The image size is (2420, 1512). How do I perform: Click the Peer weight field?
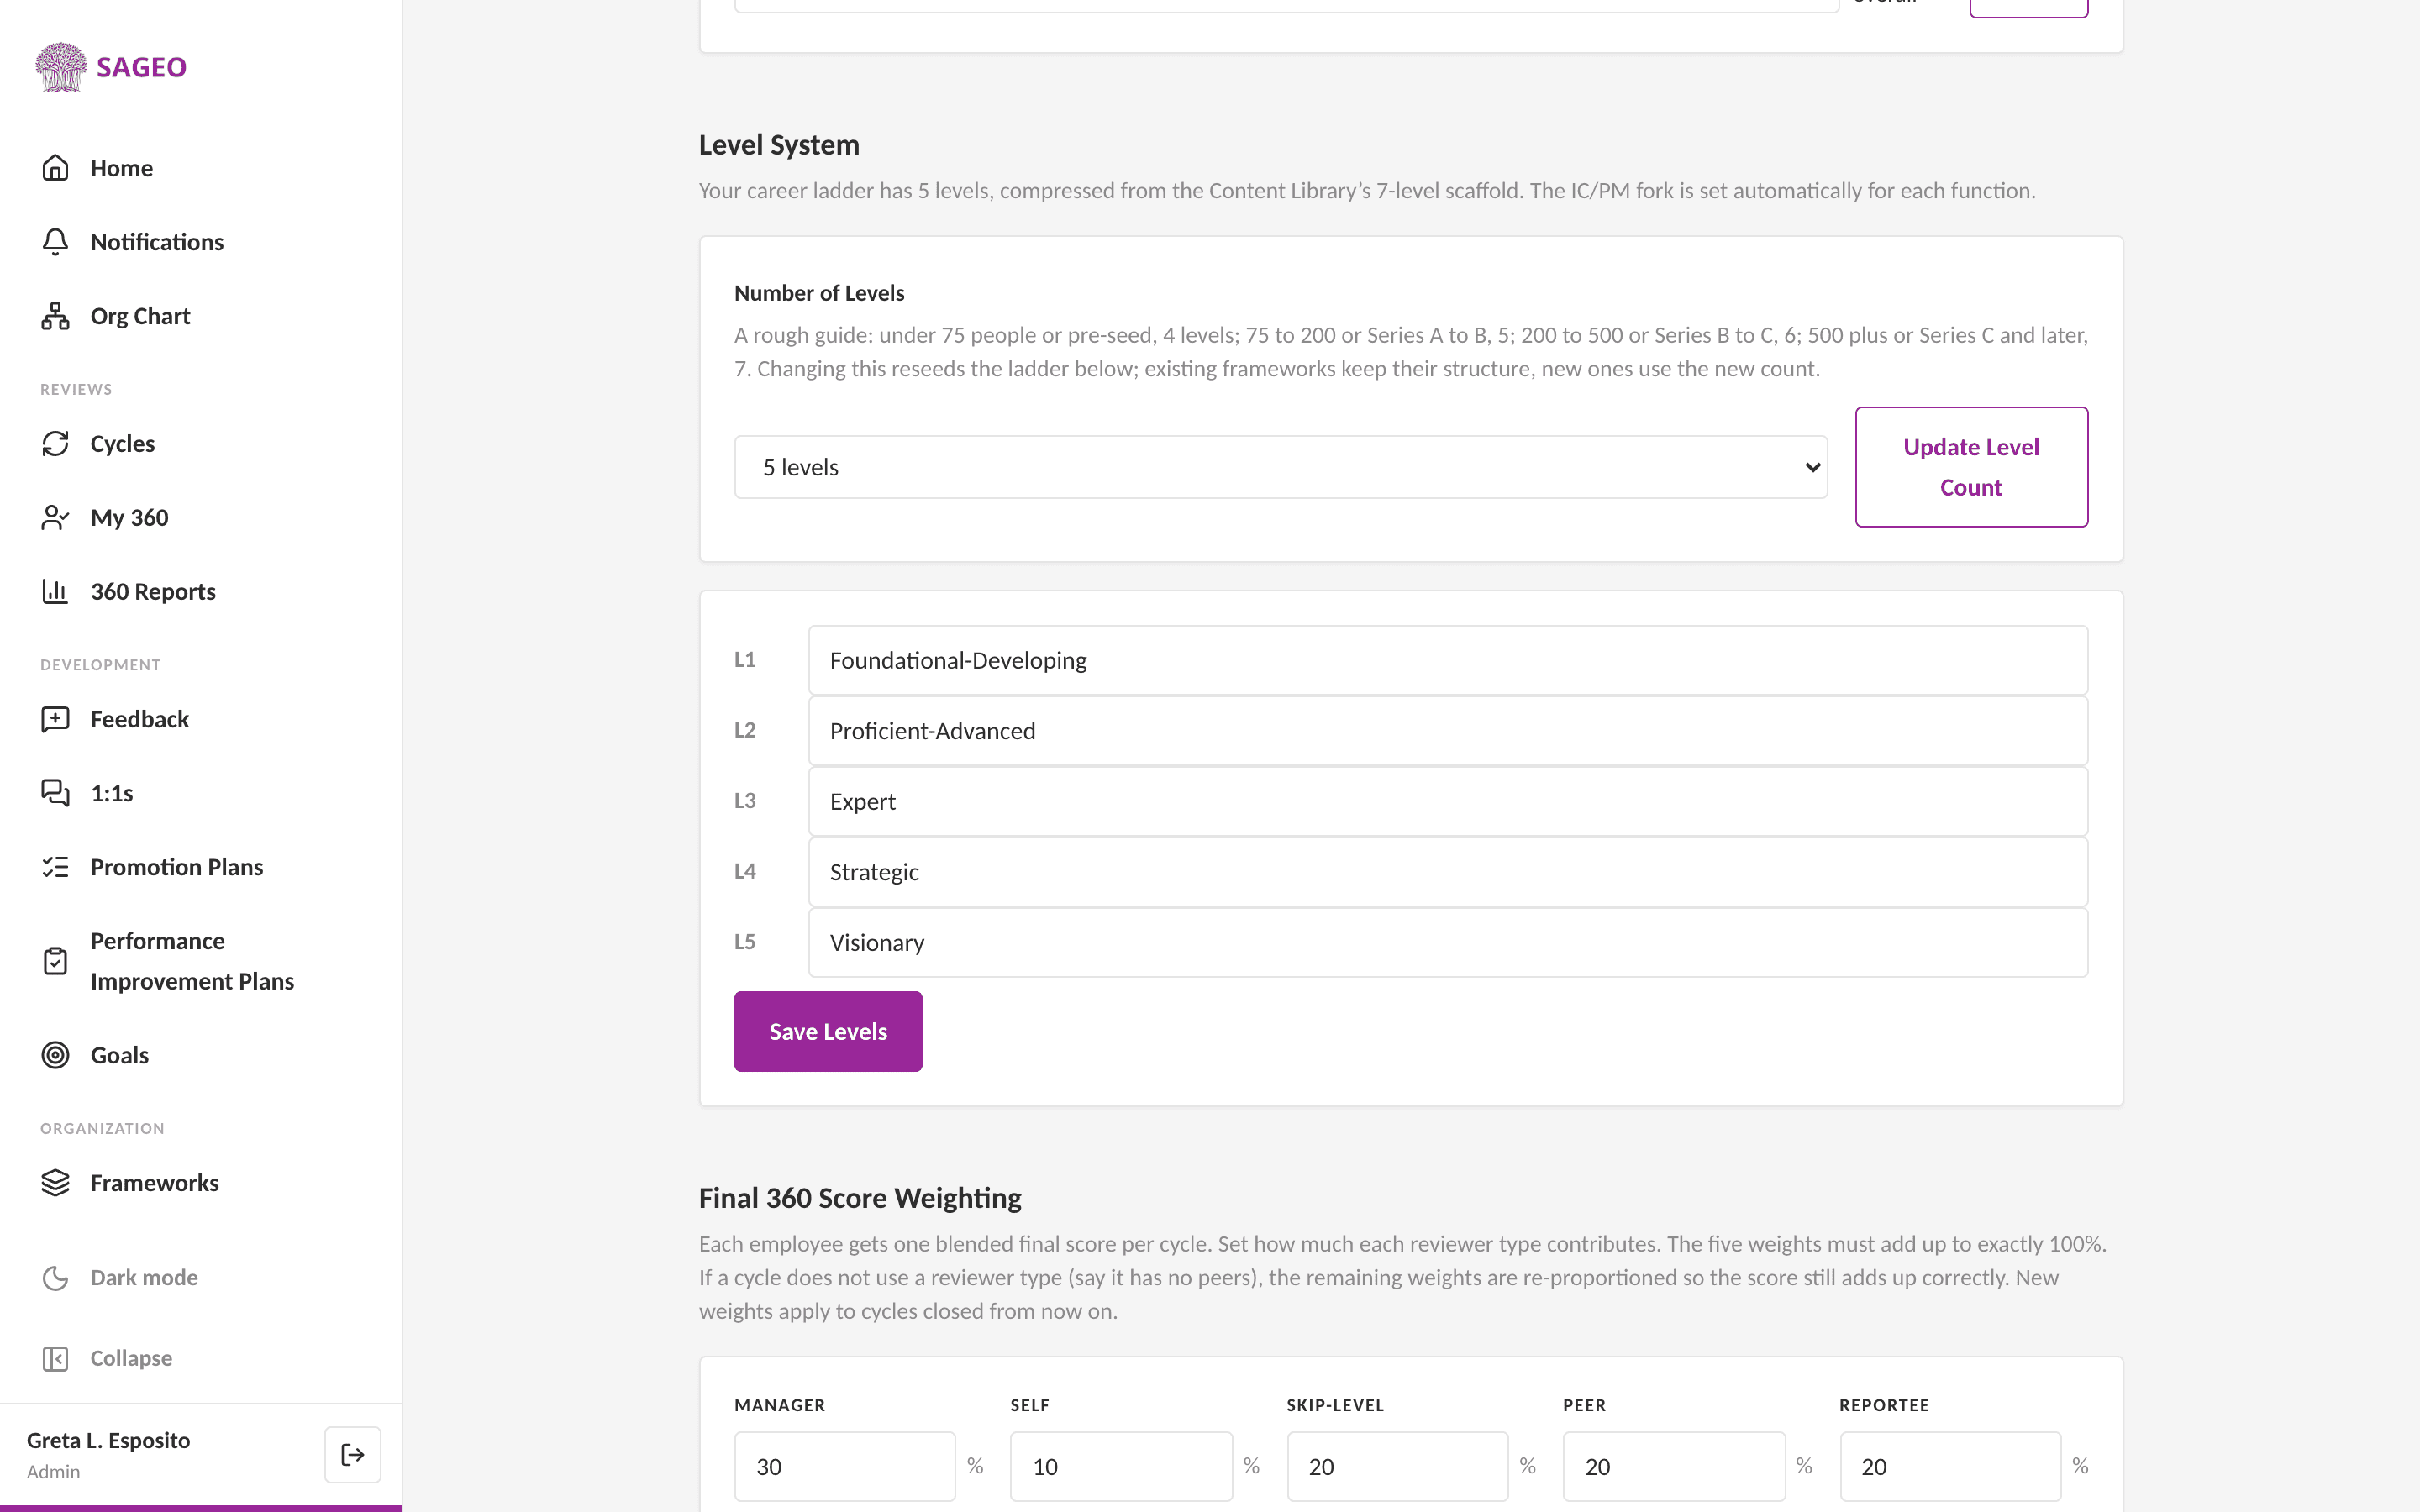click(1674, 1466)
